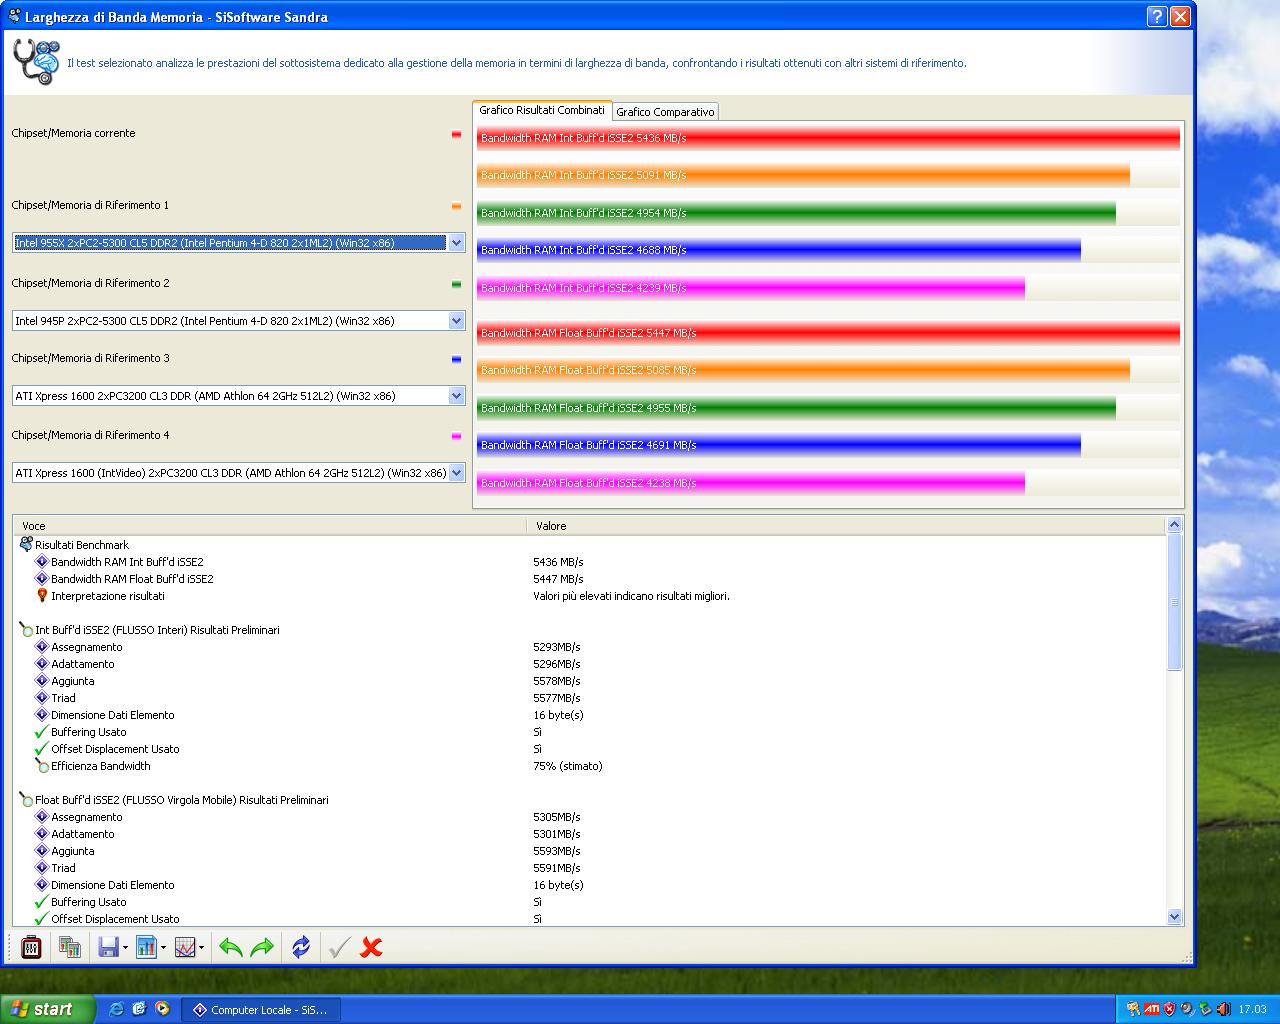This screenshot has height=1024, width=1280.
Task: Open the options icon in bottom toolbar
Action: coord(31,946)
